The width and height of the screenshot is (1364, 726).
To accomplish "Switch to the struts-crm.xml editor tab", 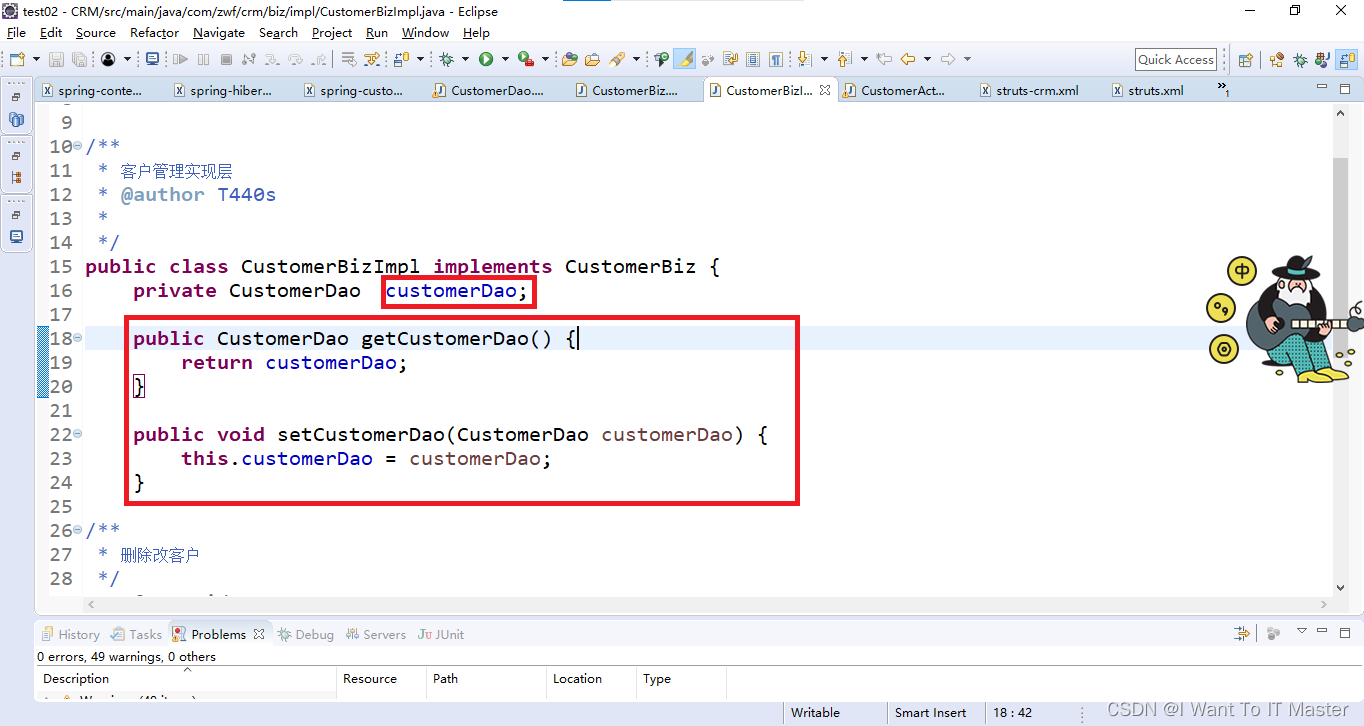I will (x=1028, y=90).
